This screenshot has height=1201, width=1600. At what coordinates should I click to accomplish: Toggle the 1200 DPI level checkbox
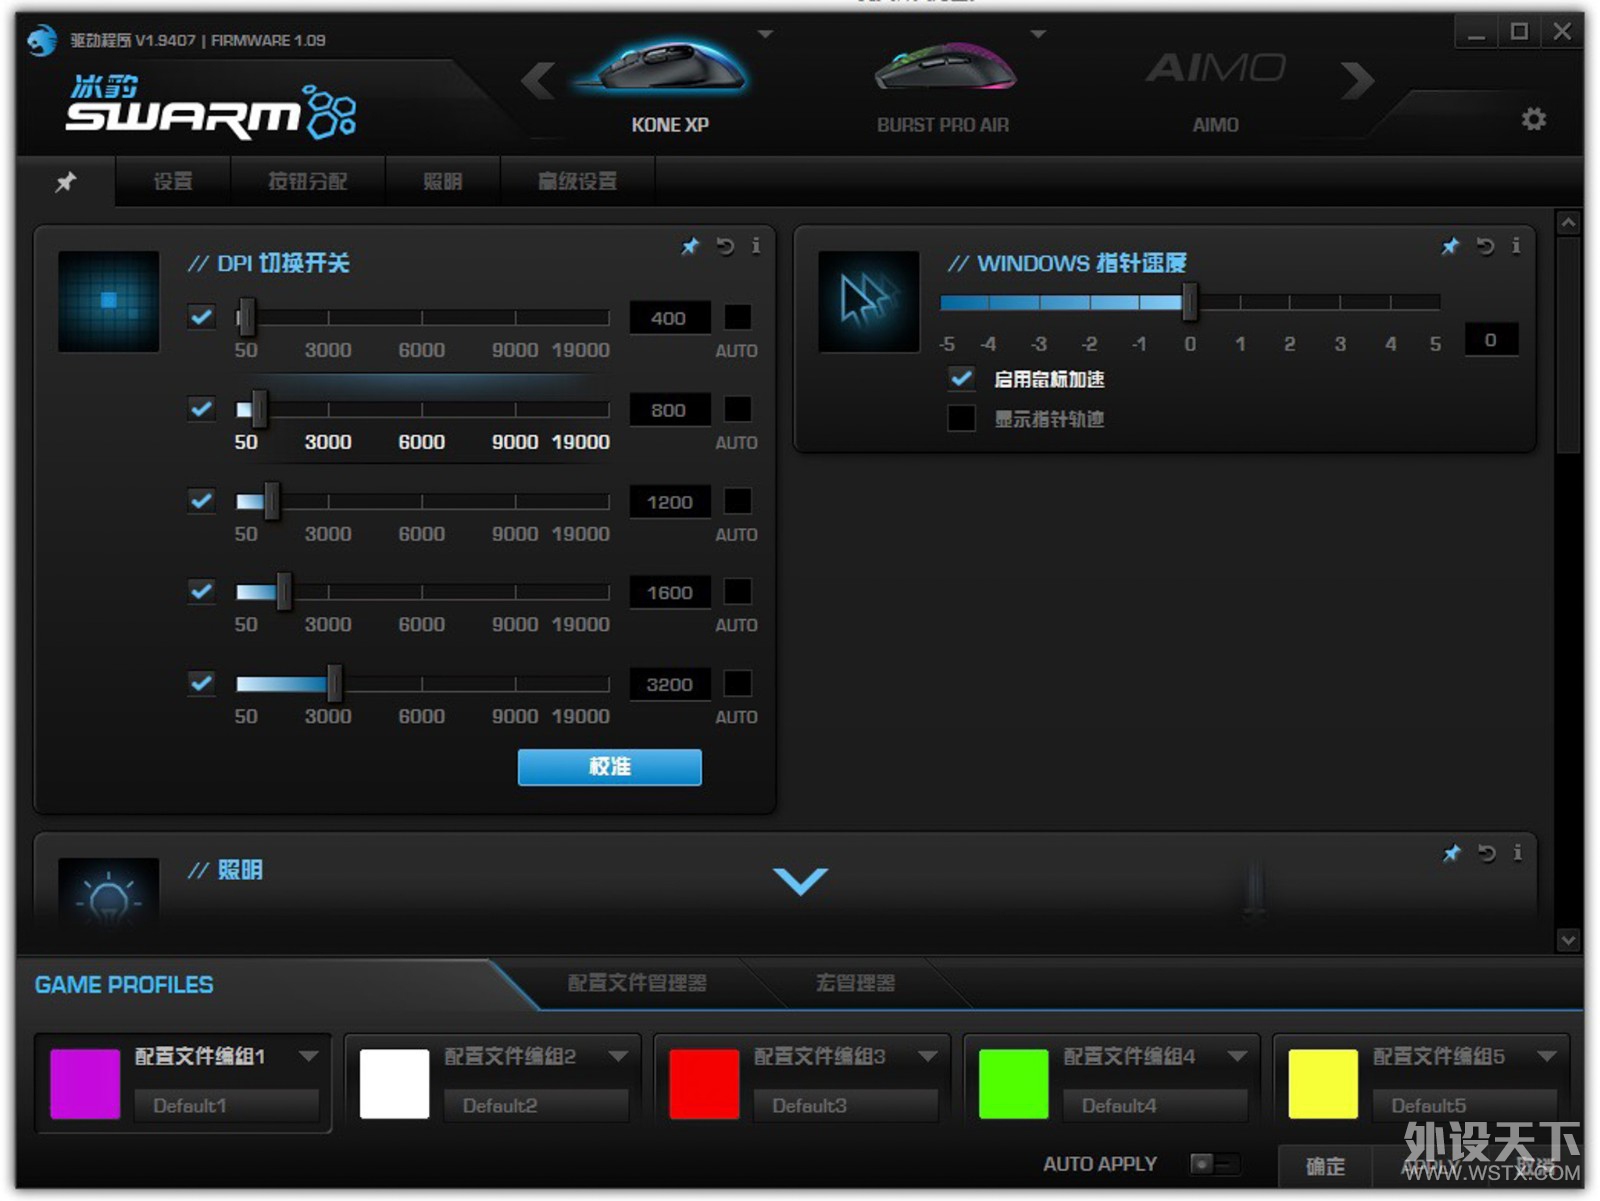click(x=202, y=501)
